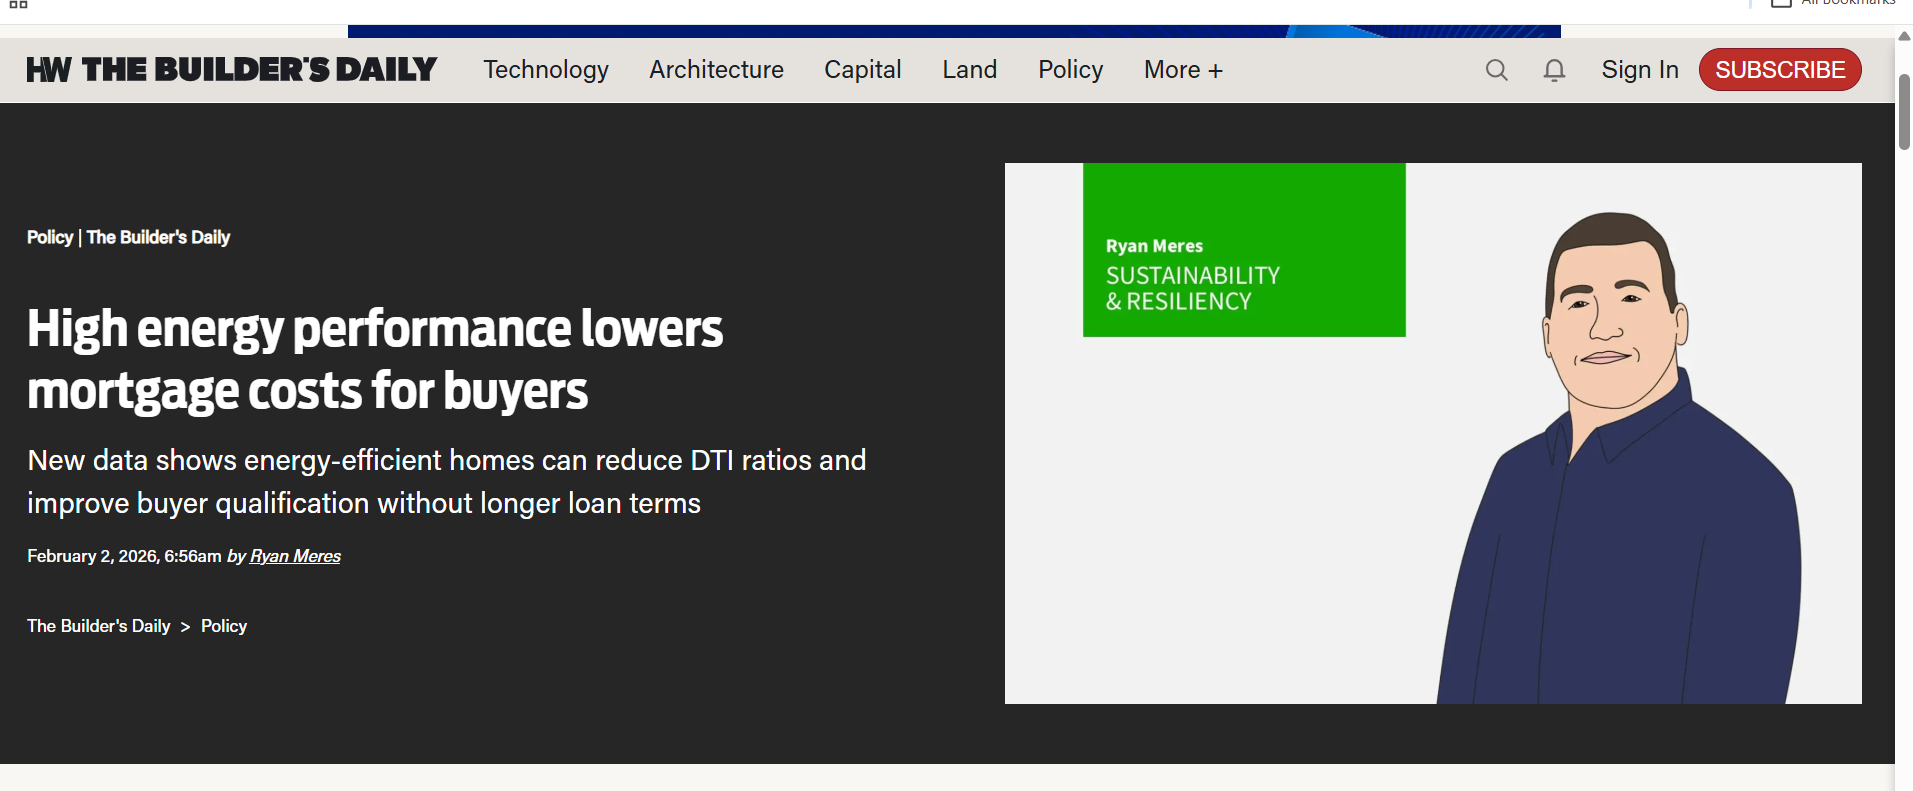1913x791 pixels.
Task: Click the Ryan Meres illustrated hero image
Action: (x=1432, y=433)
